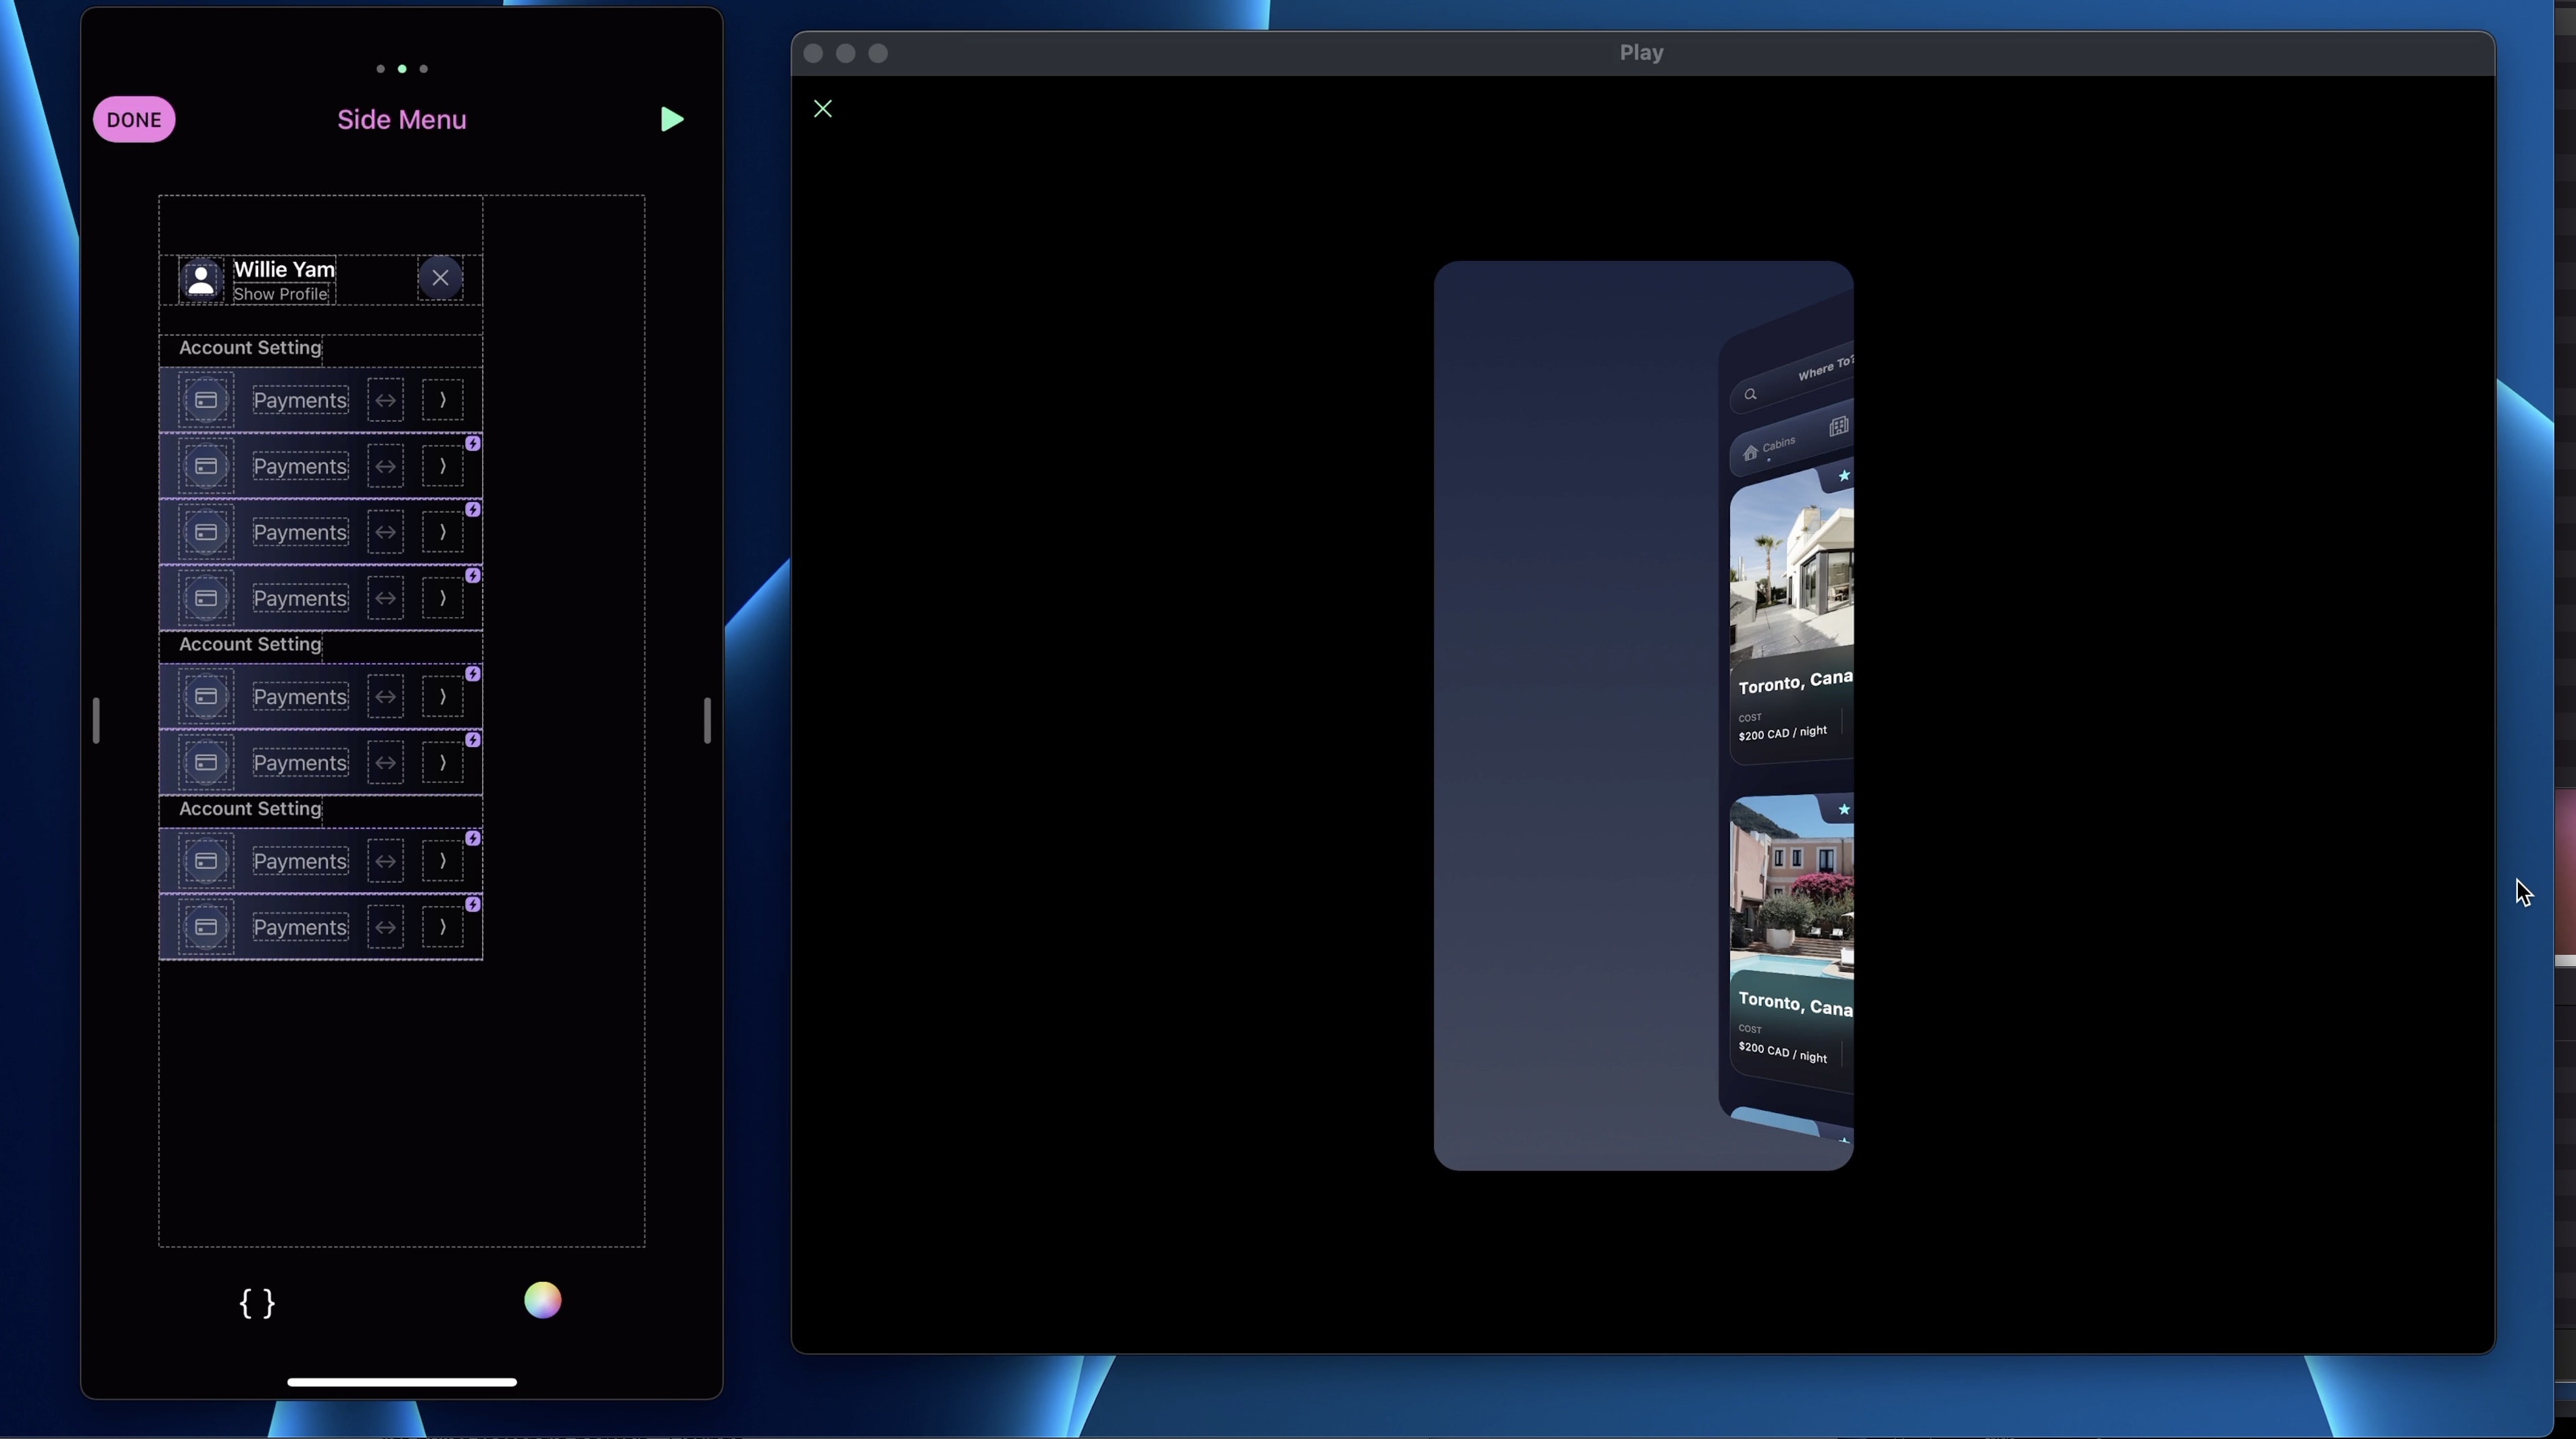Click the Willie Yam name text
2576x1439 pixels.
[x=284, y=269]
